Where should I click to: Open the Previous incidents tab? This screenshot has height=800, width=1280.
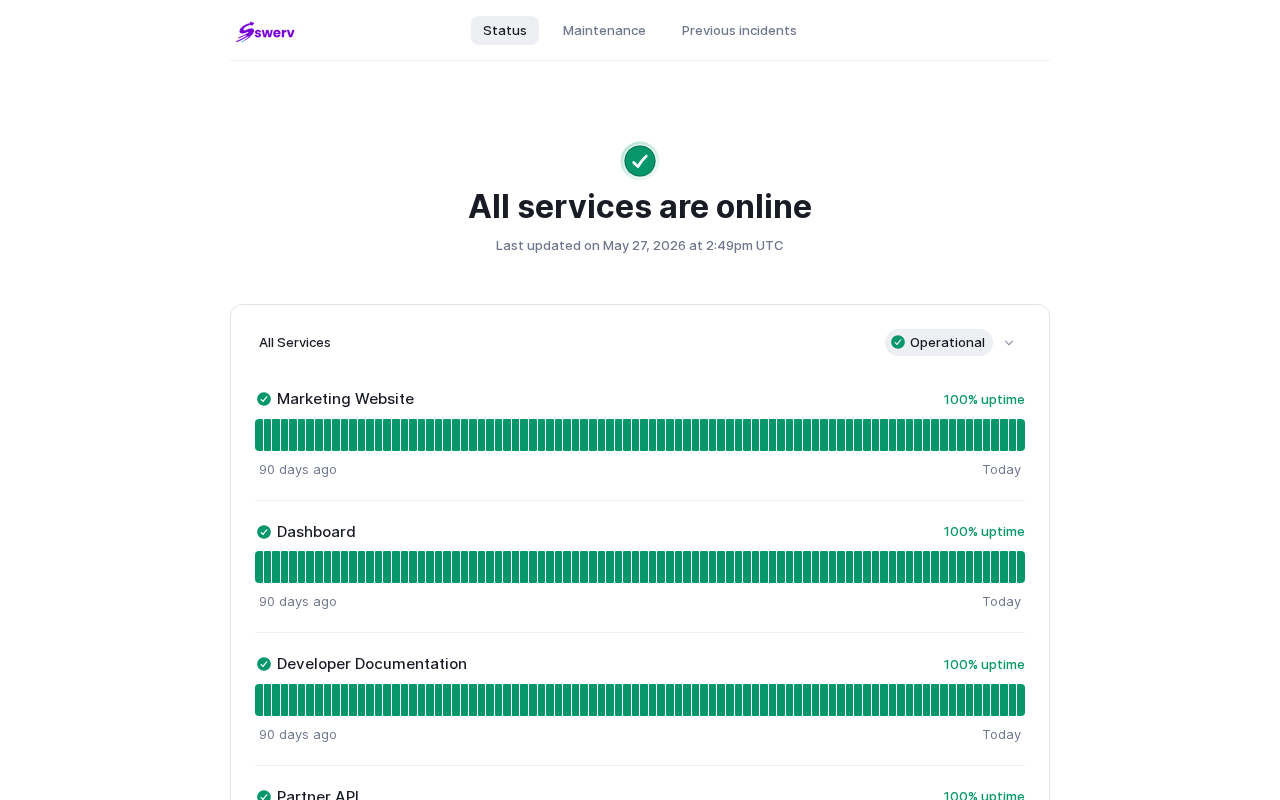pyautogui.click(x=739, y=30)
